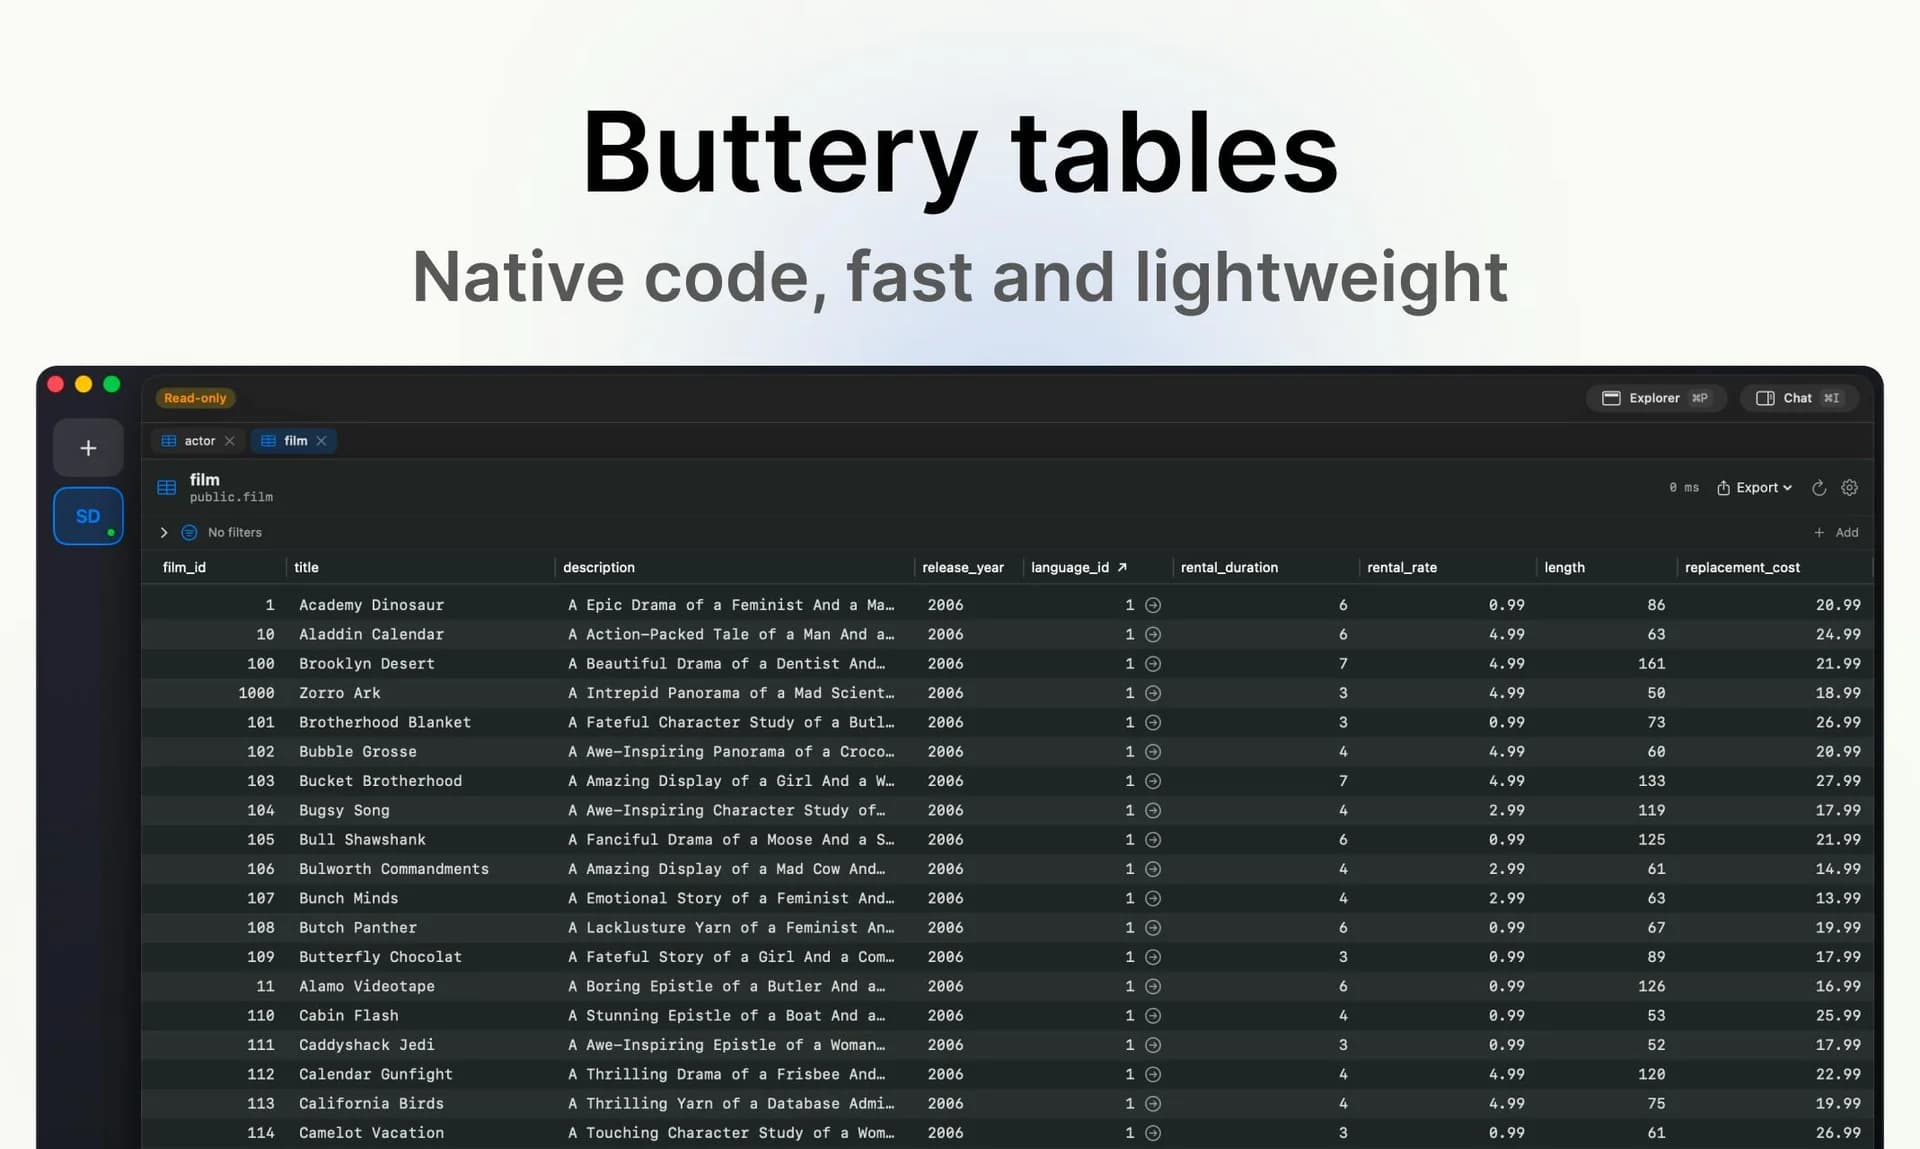Refresh the film table data
This screenshot has height=1149, width=1920.
point(1819,488)
